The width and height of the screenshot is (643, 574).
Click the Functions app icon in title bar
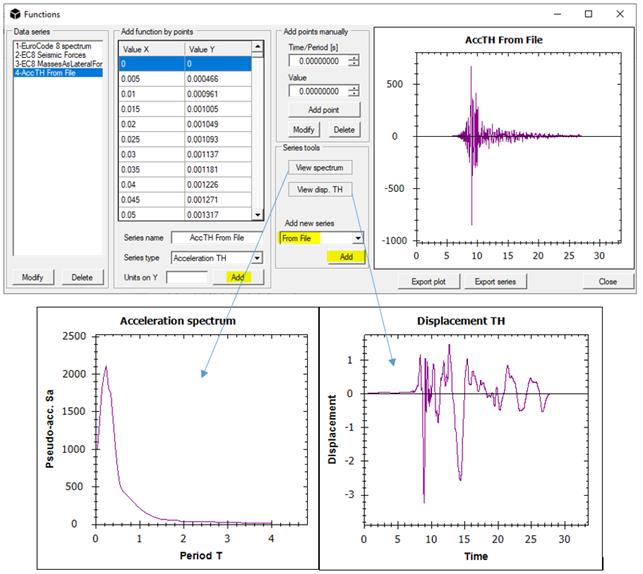(x=13, y=14)
